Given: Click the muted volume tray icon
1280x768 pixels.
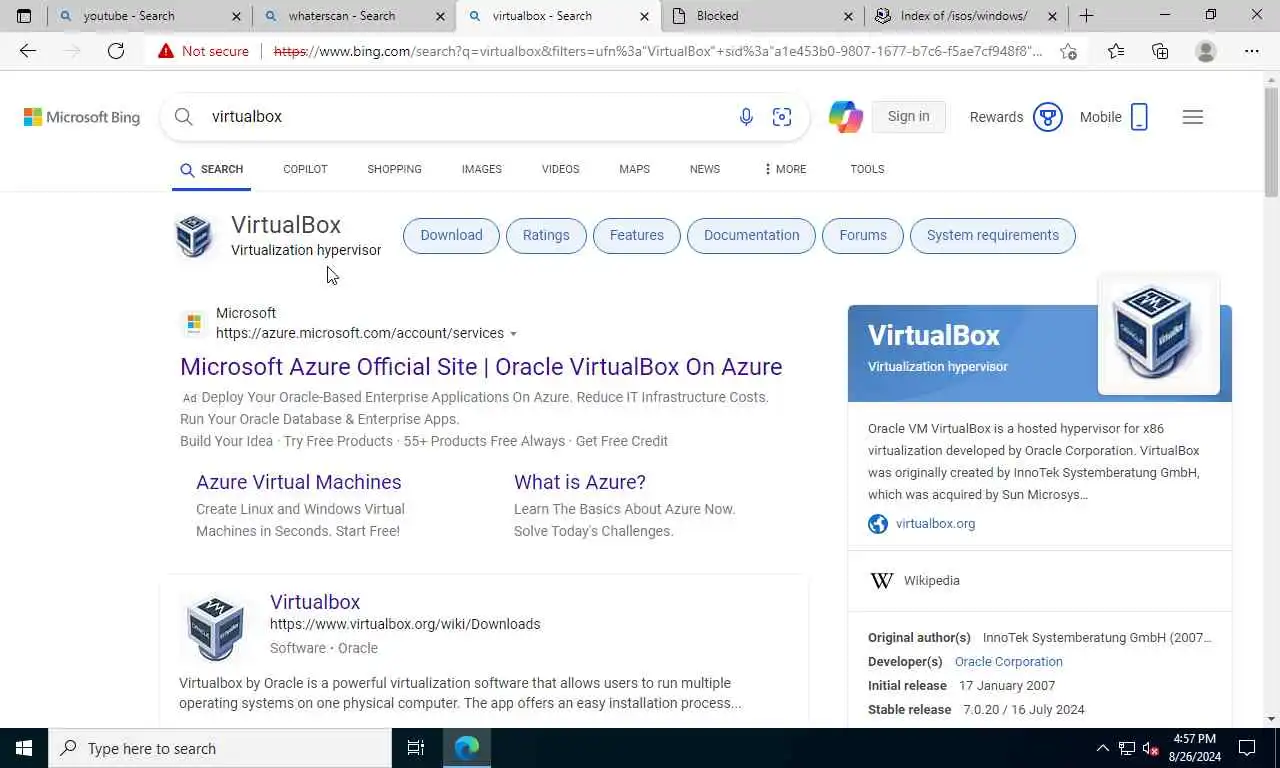Looking at the screenshot, I should (1150, 748).
